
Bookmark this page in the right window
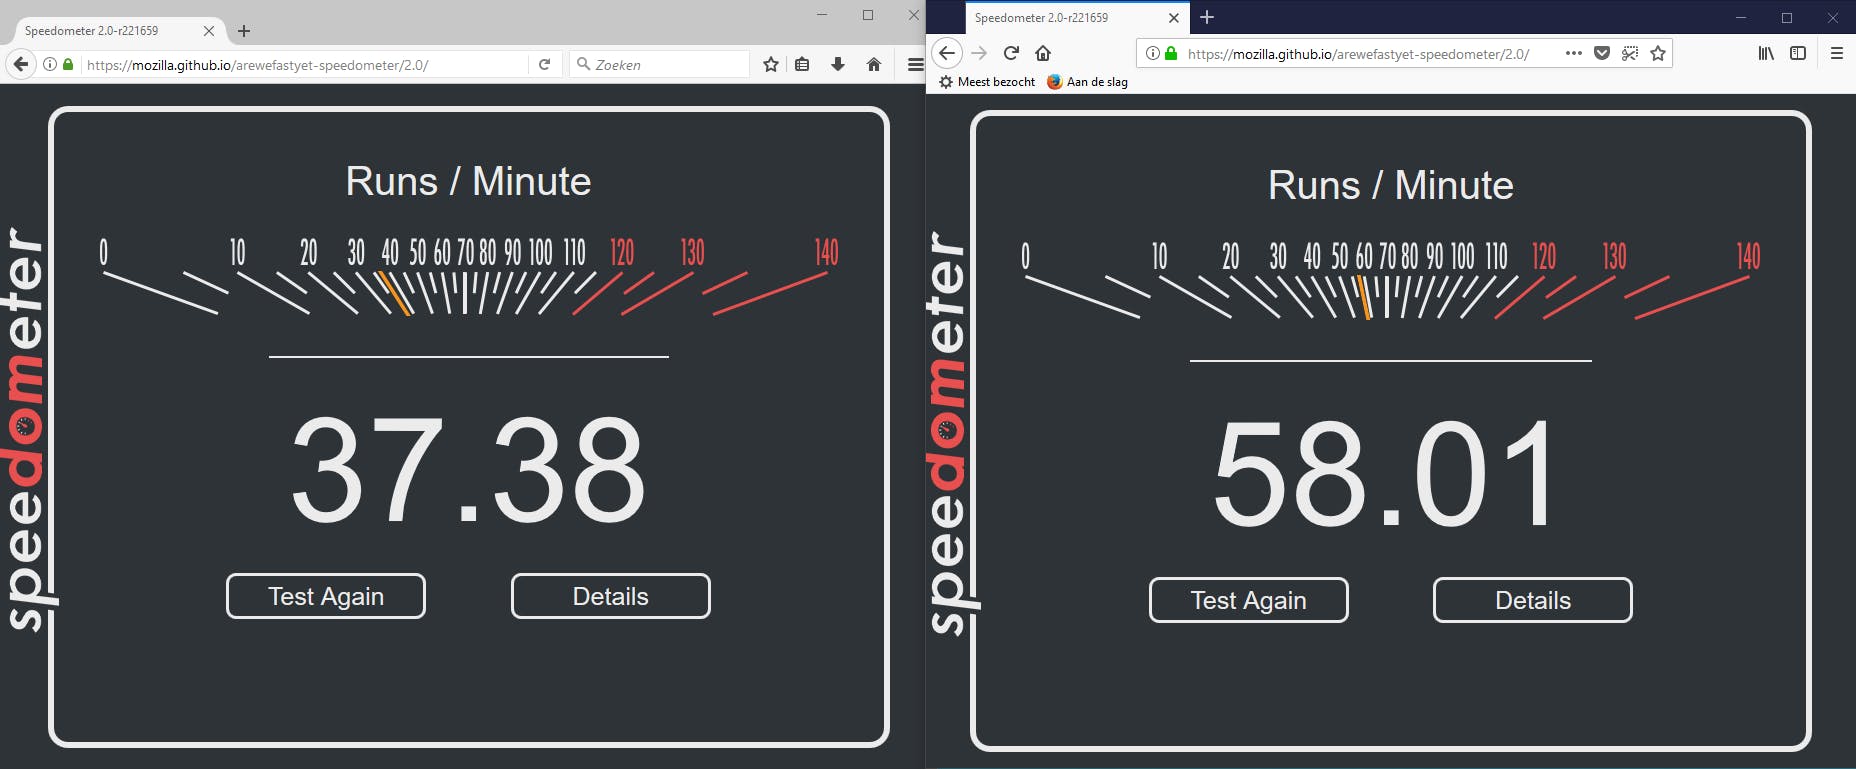click(1658, 53)
